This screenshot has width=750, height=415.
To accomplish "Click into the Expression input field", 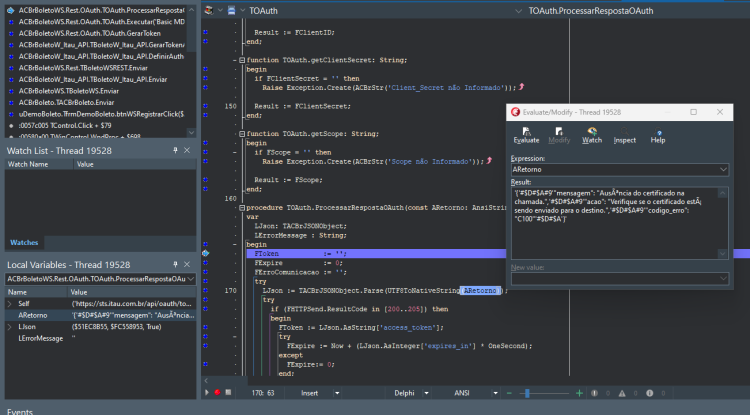I will pyautogui.click(x=615, y=169).
